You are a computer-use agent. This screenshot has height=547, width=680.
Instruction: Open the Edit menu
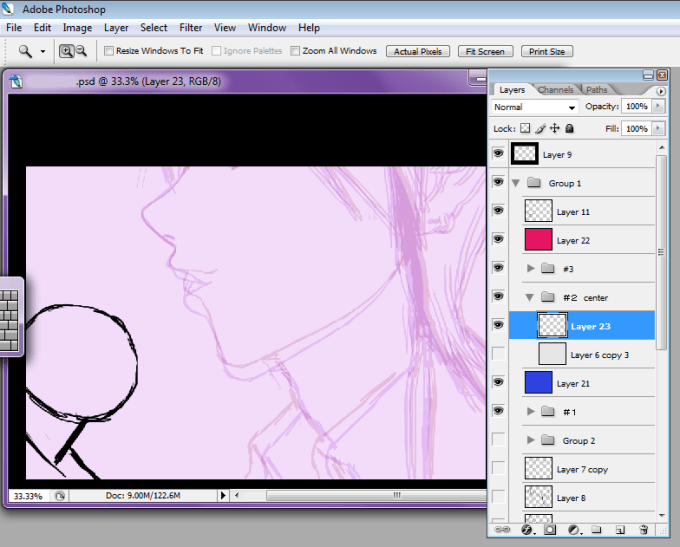click(x=42, y=28)
